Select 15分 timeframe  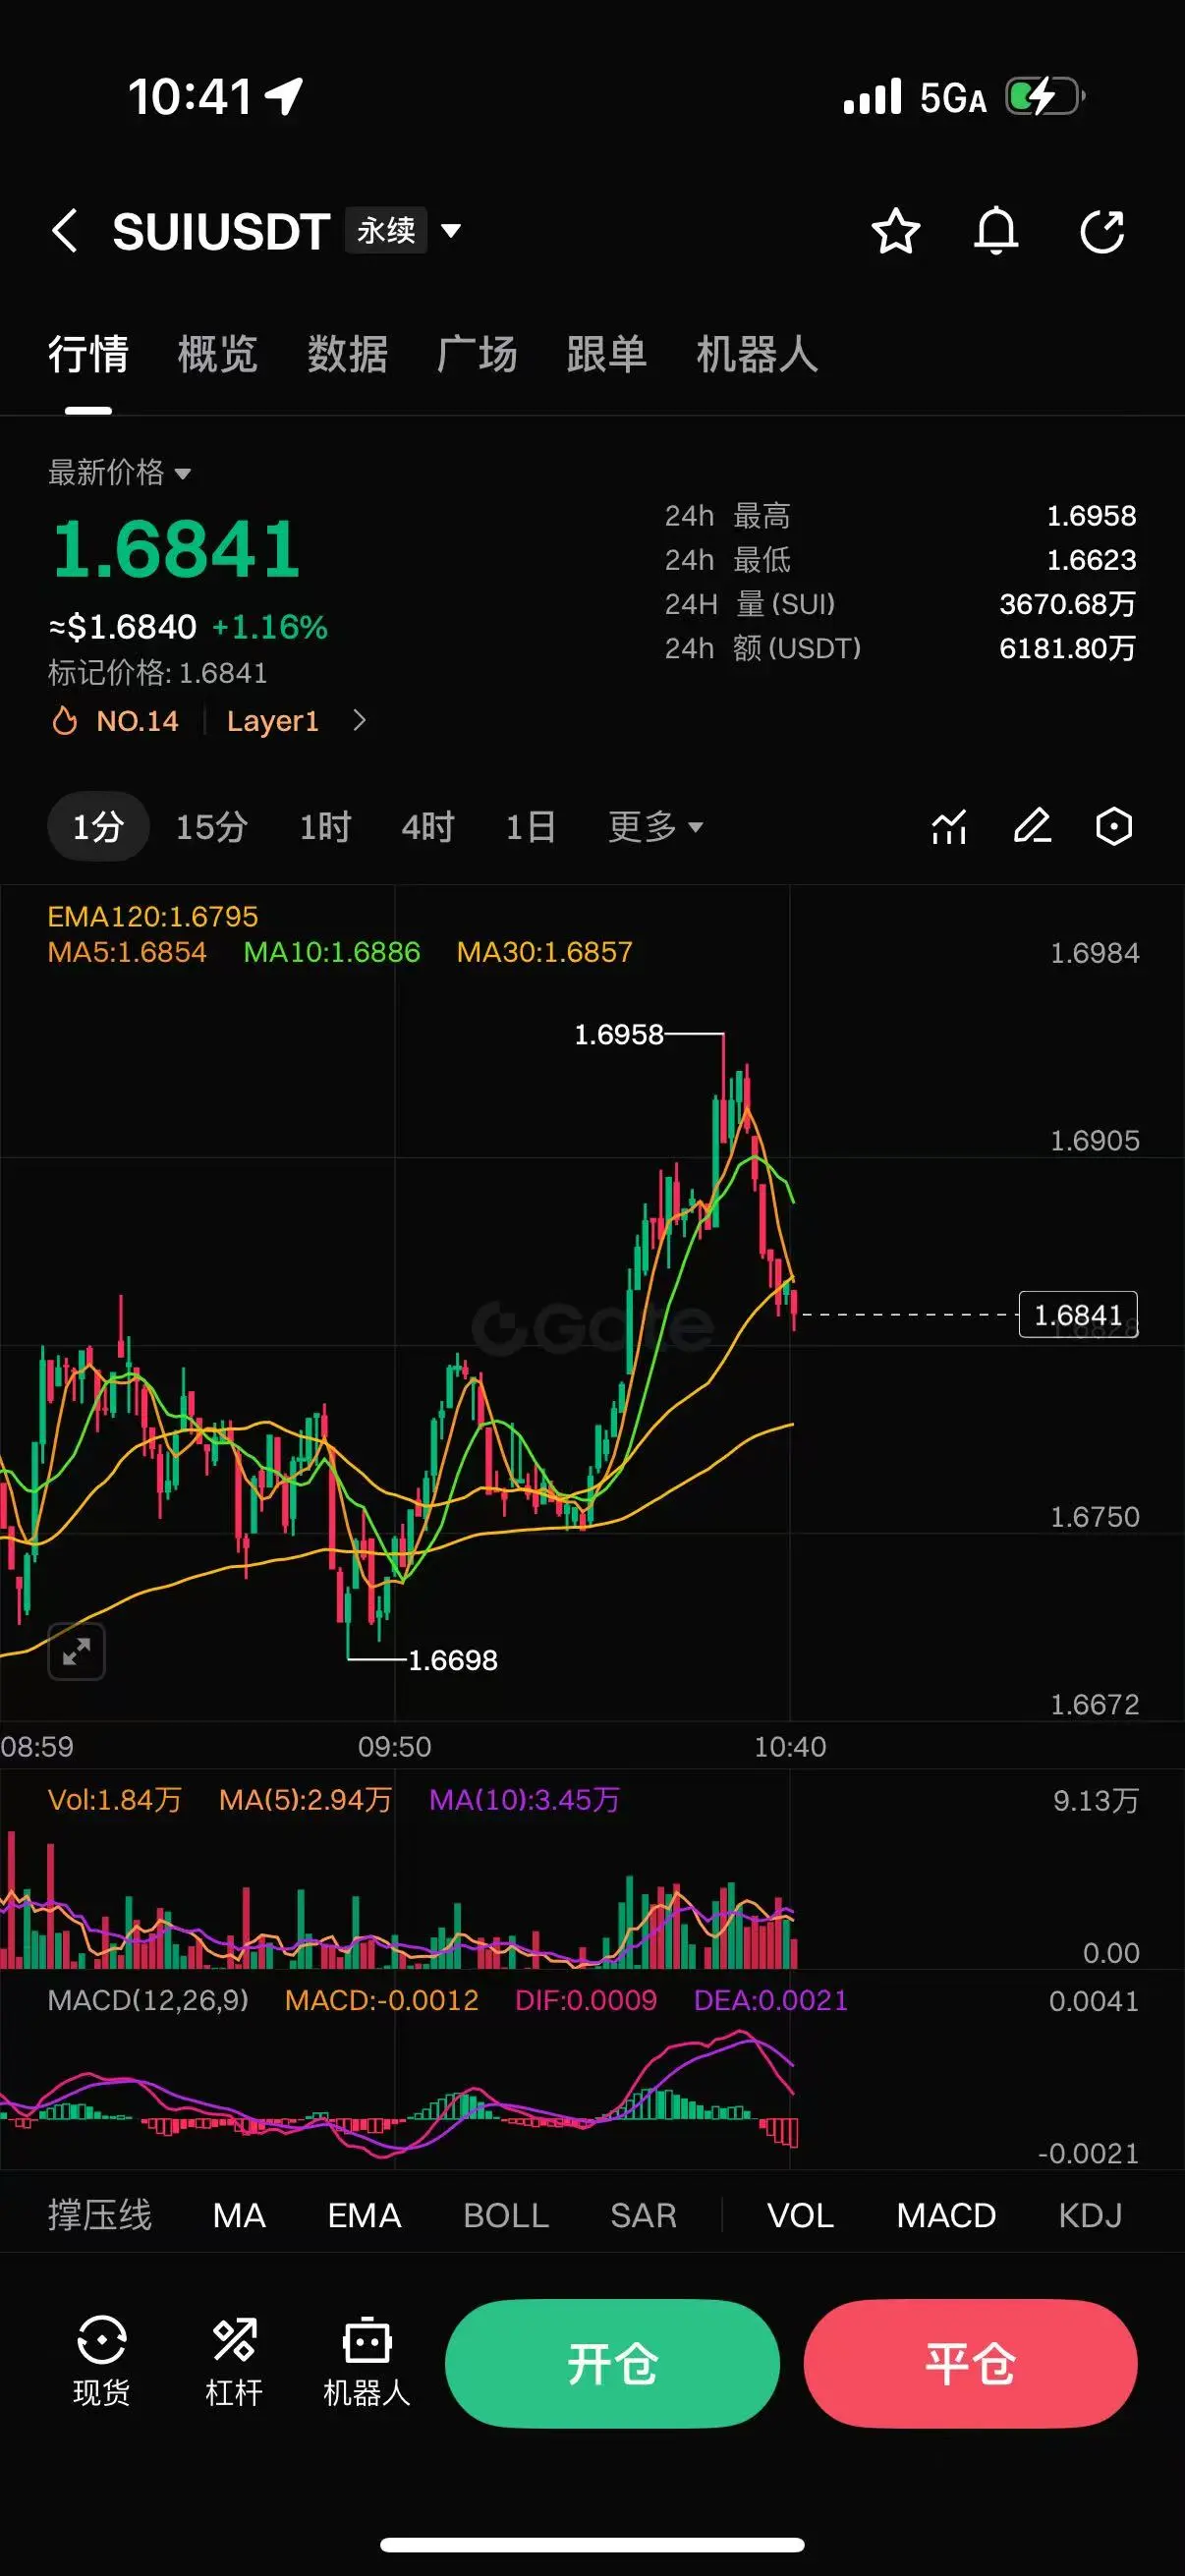pyautogui.click(x=212, y=827)
